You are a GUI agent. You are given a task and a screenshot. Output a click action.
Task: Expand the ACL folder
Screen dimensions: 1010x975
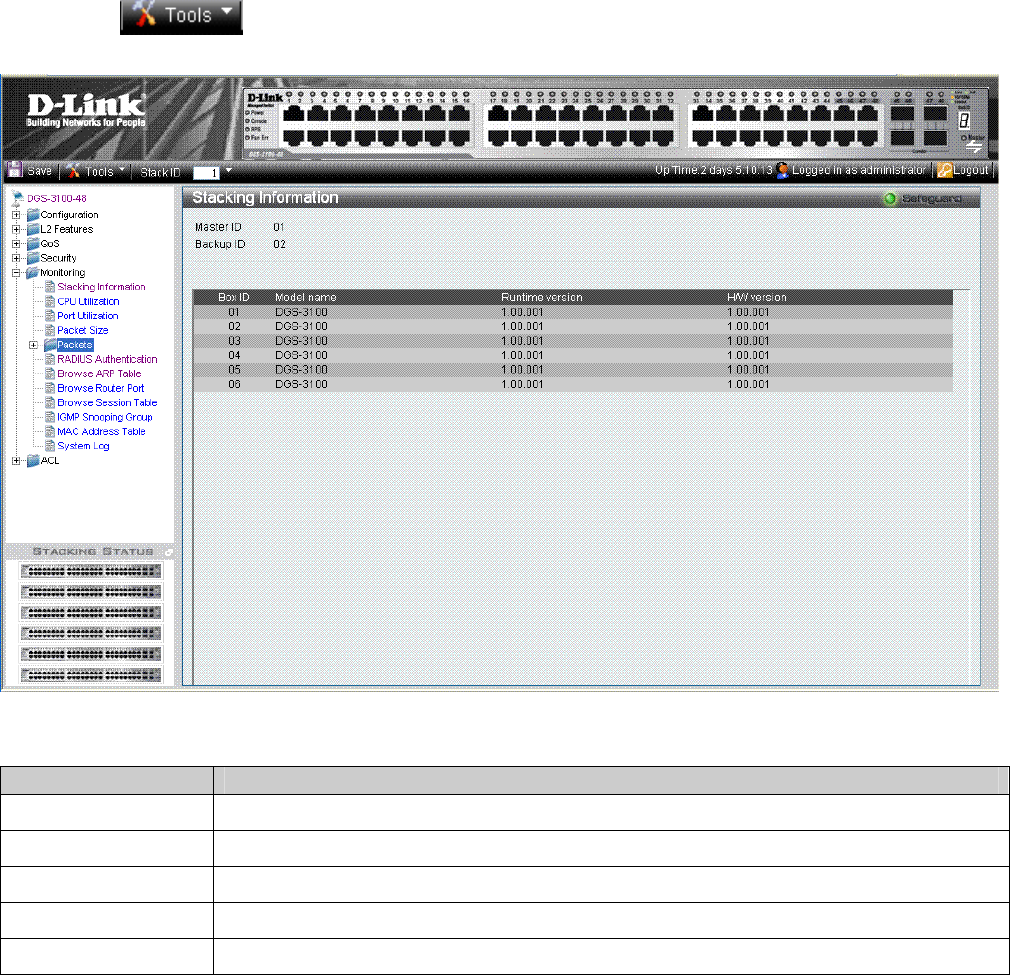pos(16,461)
